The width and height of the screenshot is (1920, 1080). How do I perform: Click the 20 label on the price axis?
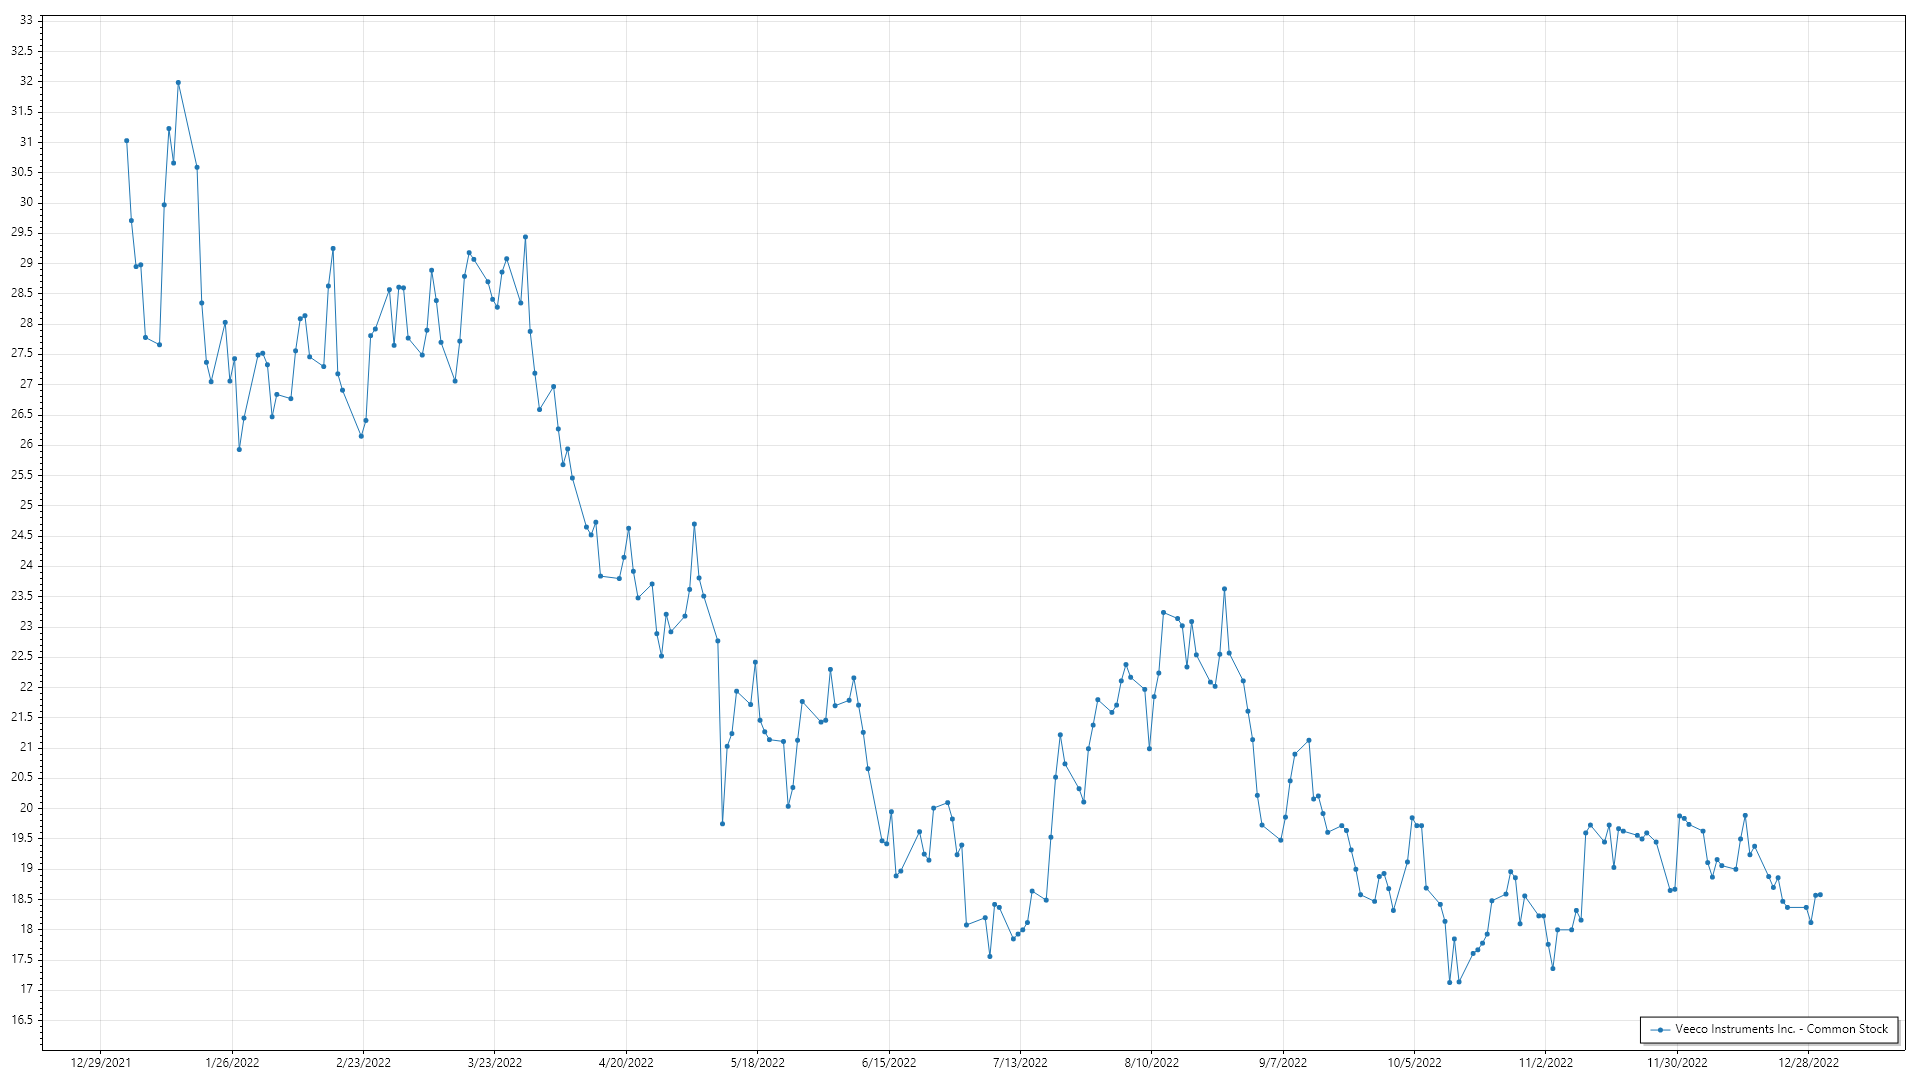pos(26,808)
